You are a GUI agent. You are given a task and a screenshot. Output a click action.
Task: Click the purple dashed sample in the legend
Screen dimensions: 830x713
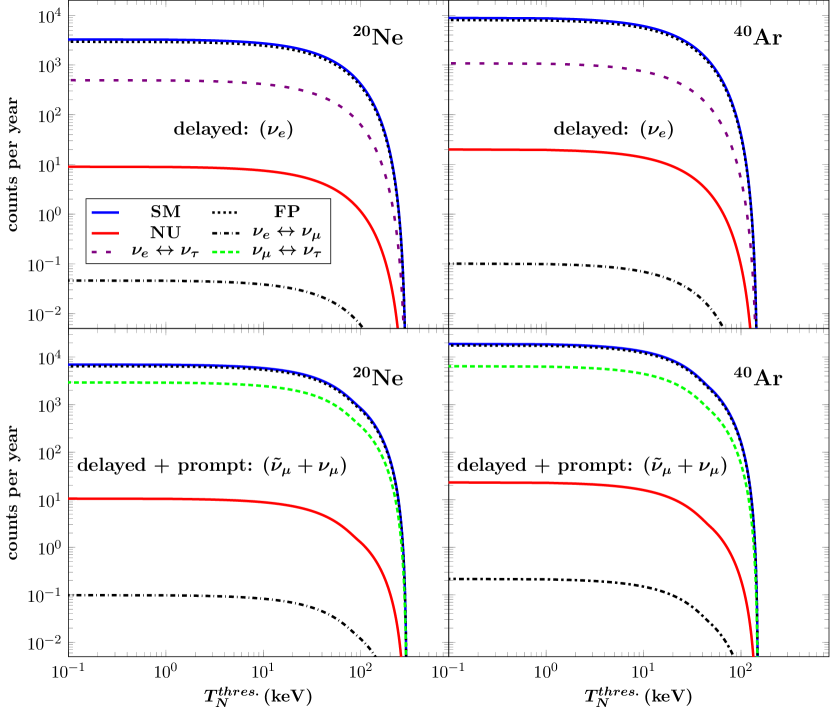(105, 252)
